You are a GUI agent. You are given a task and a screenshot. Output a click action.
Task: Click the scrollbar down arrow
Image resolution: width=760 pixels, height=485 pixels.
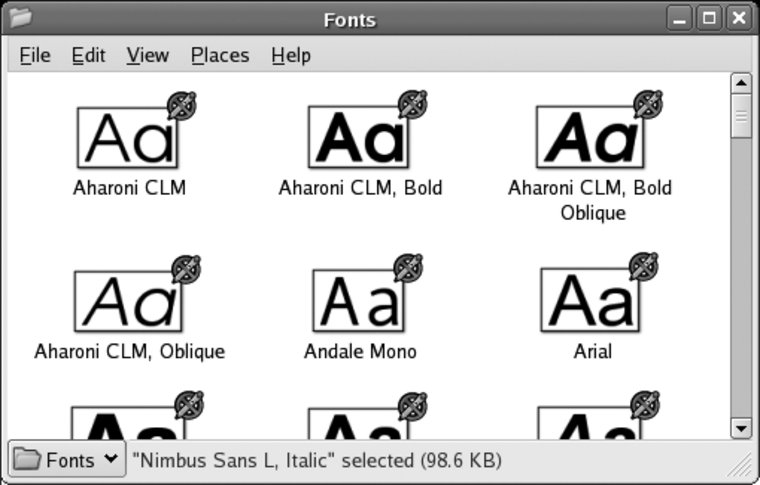coord(740,428)
